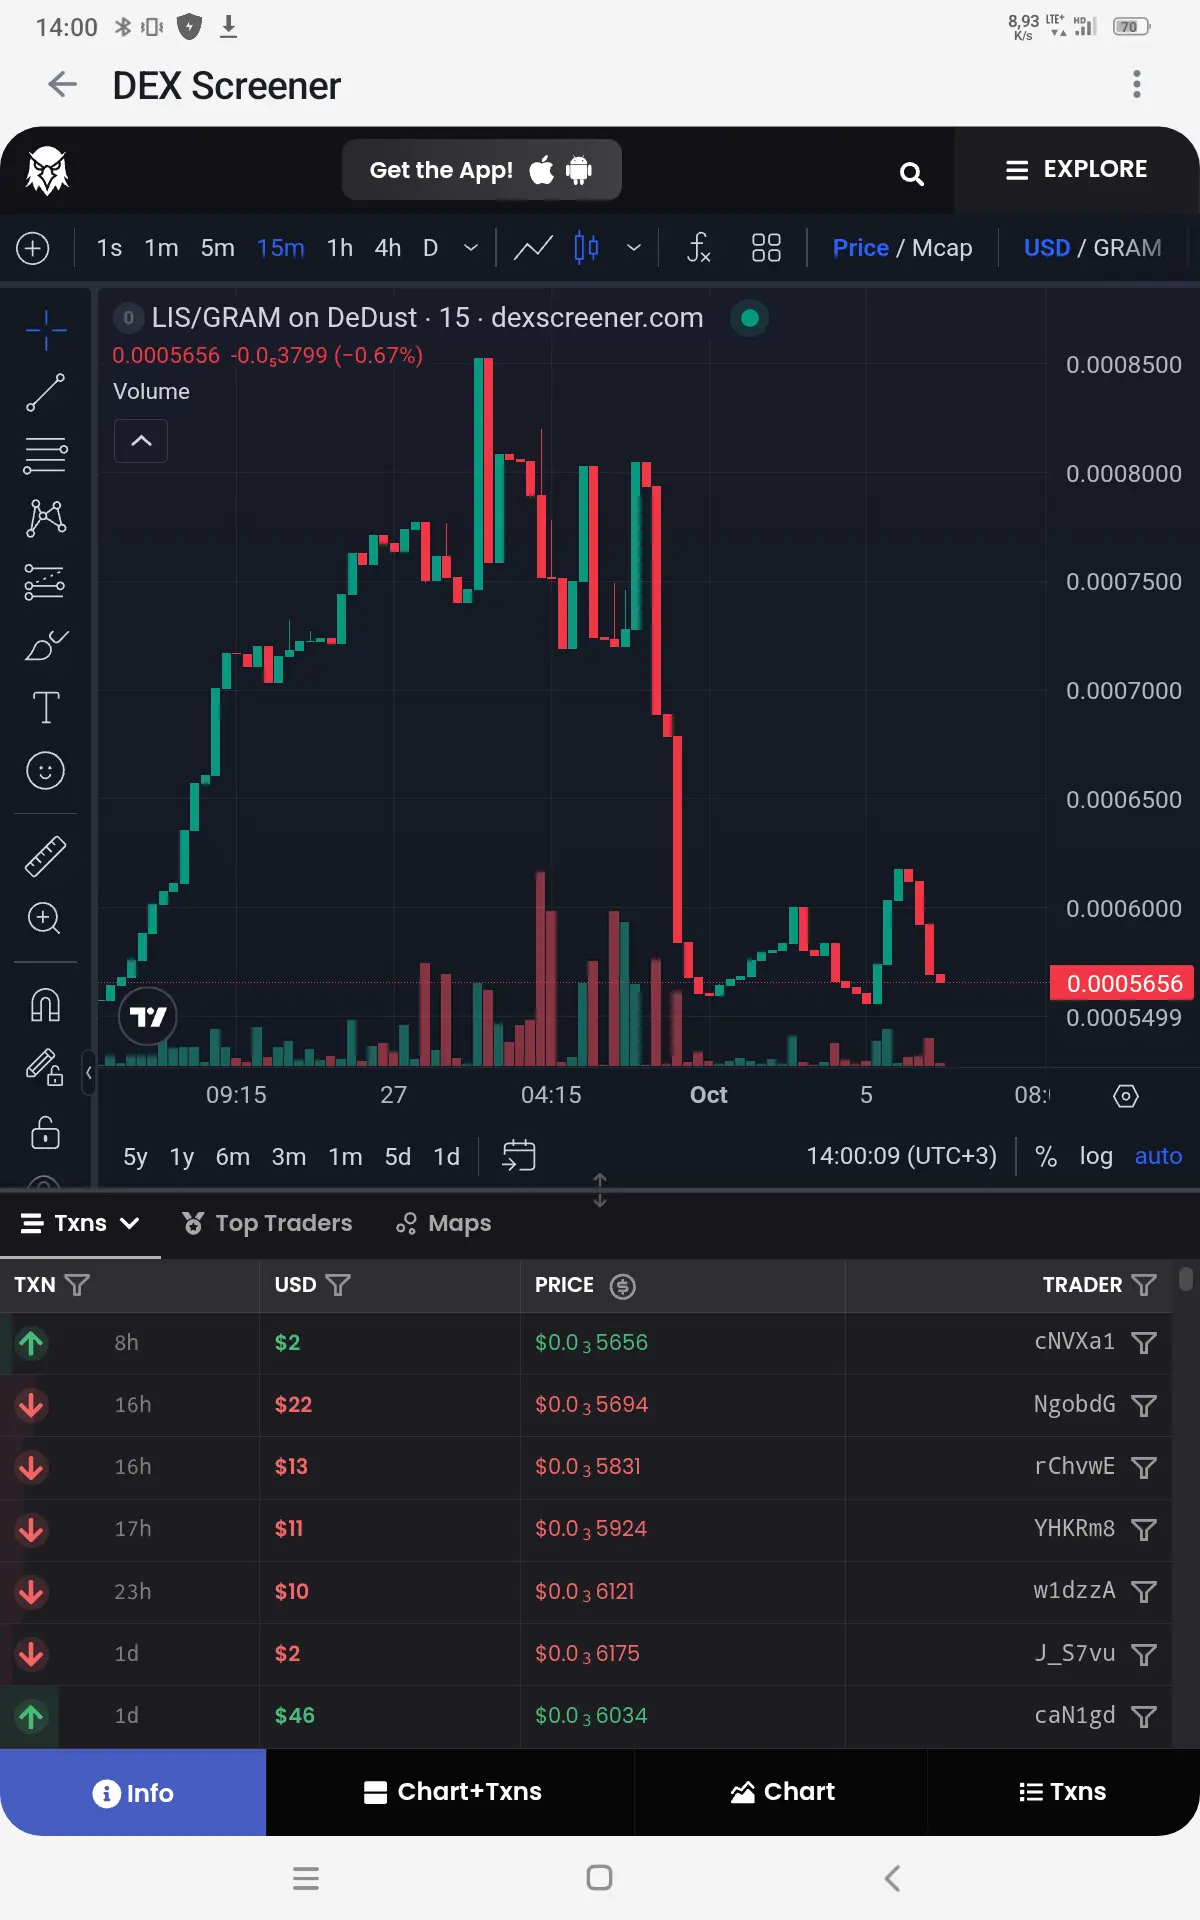Open the TXN column filter
The image size is (1200, 1920).
click(x=77, y=1285)
